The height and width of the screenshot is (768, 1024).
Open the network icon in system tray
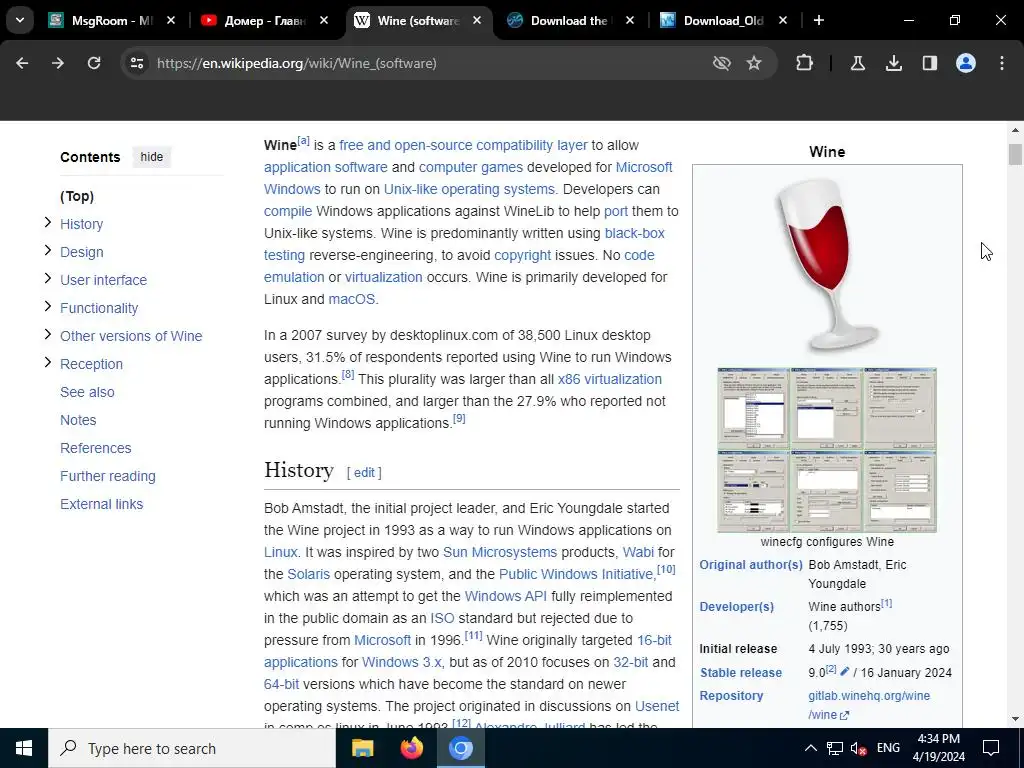835,748
